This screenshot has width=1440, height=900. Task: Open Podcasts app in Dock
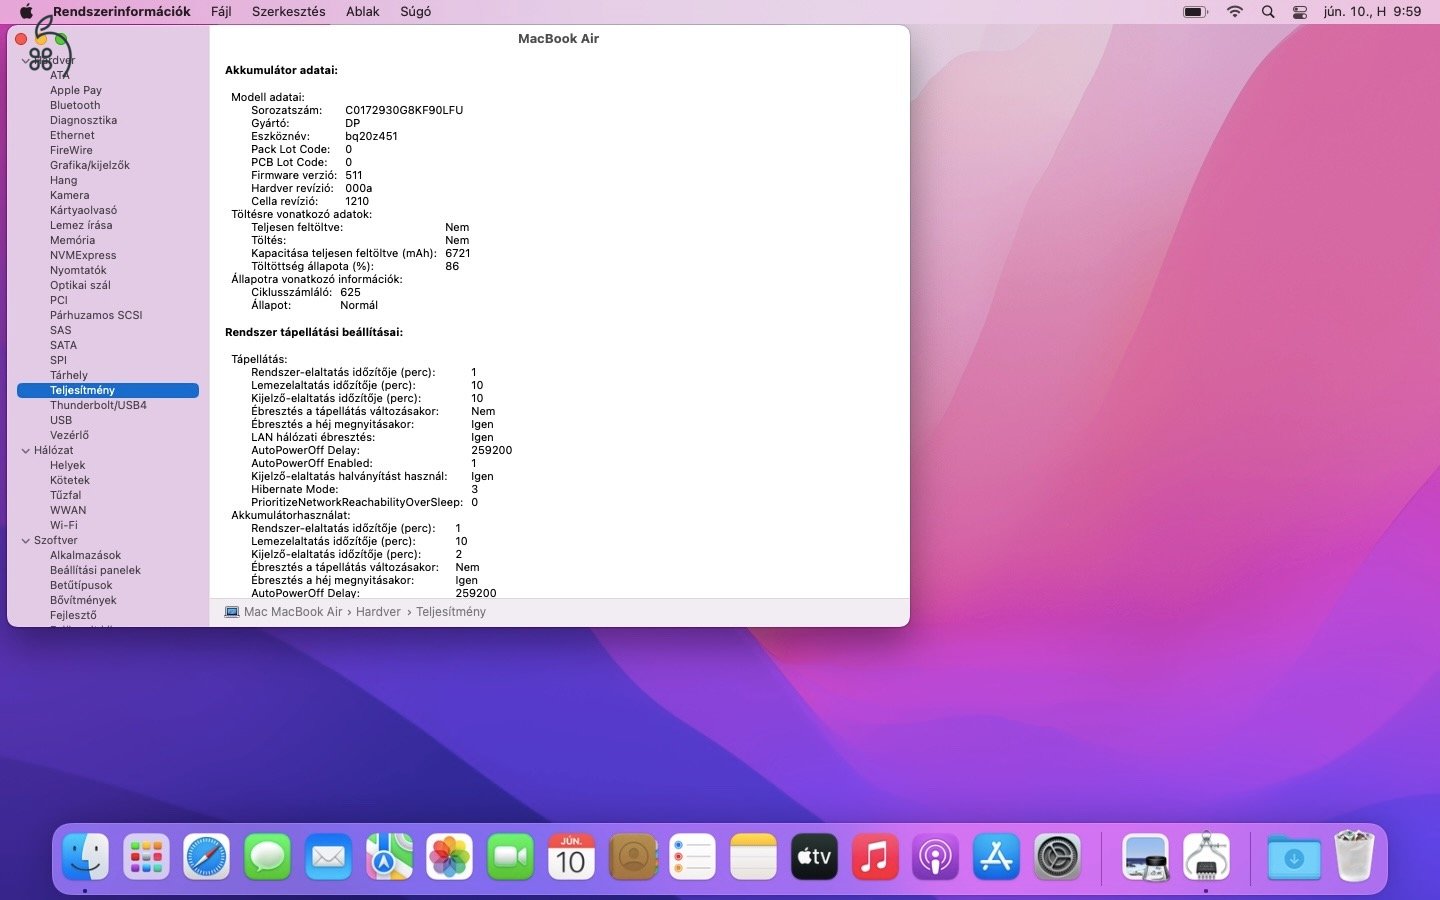pos(936,857)
